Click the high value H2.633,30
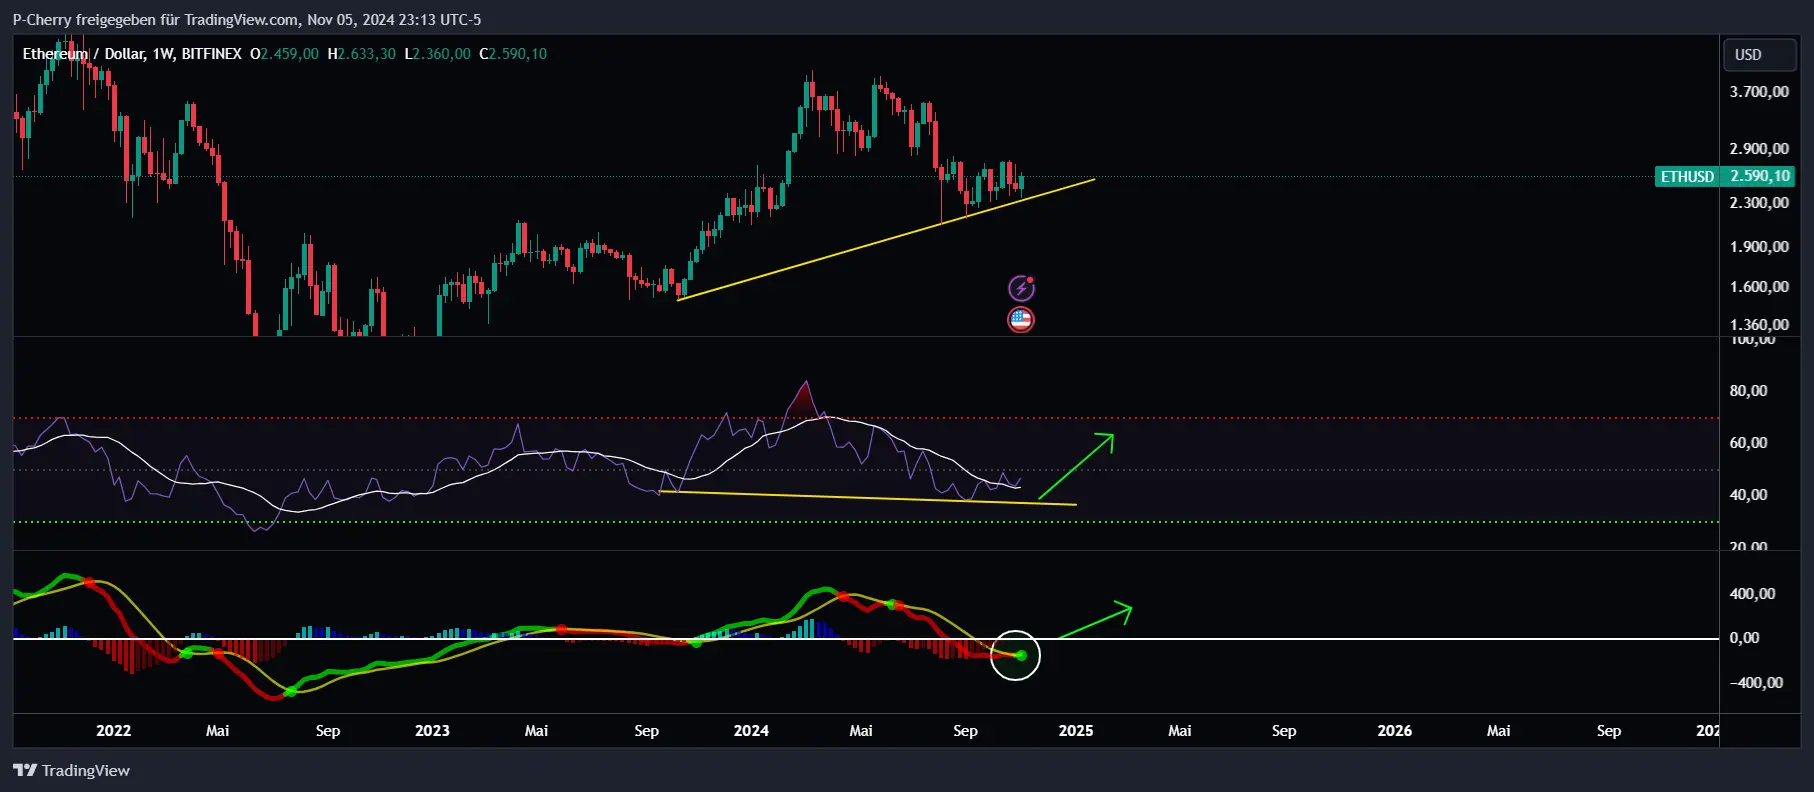This screenshot has height=792, width=1814. point(361,54)
